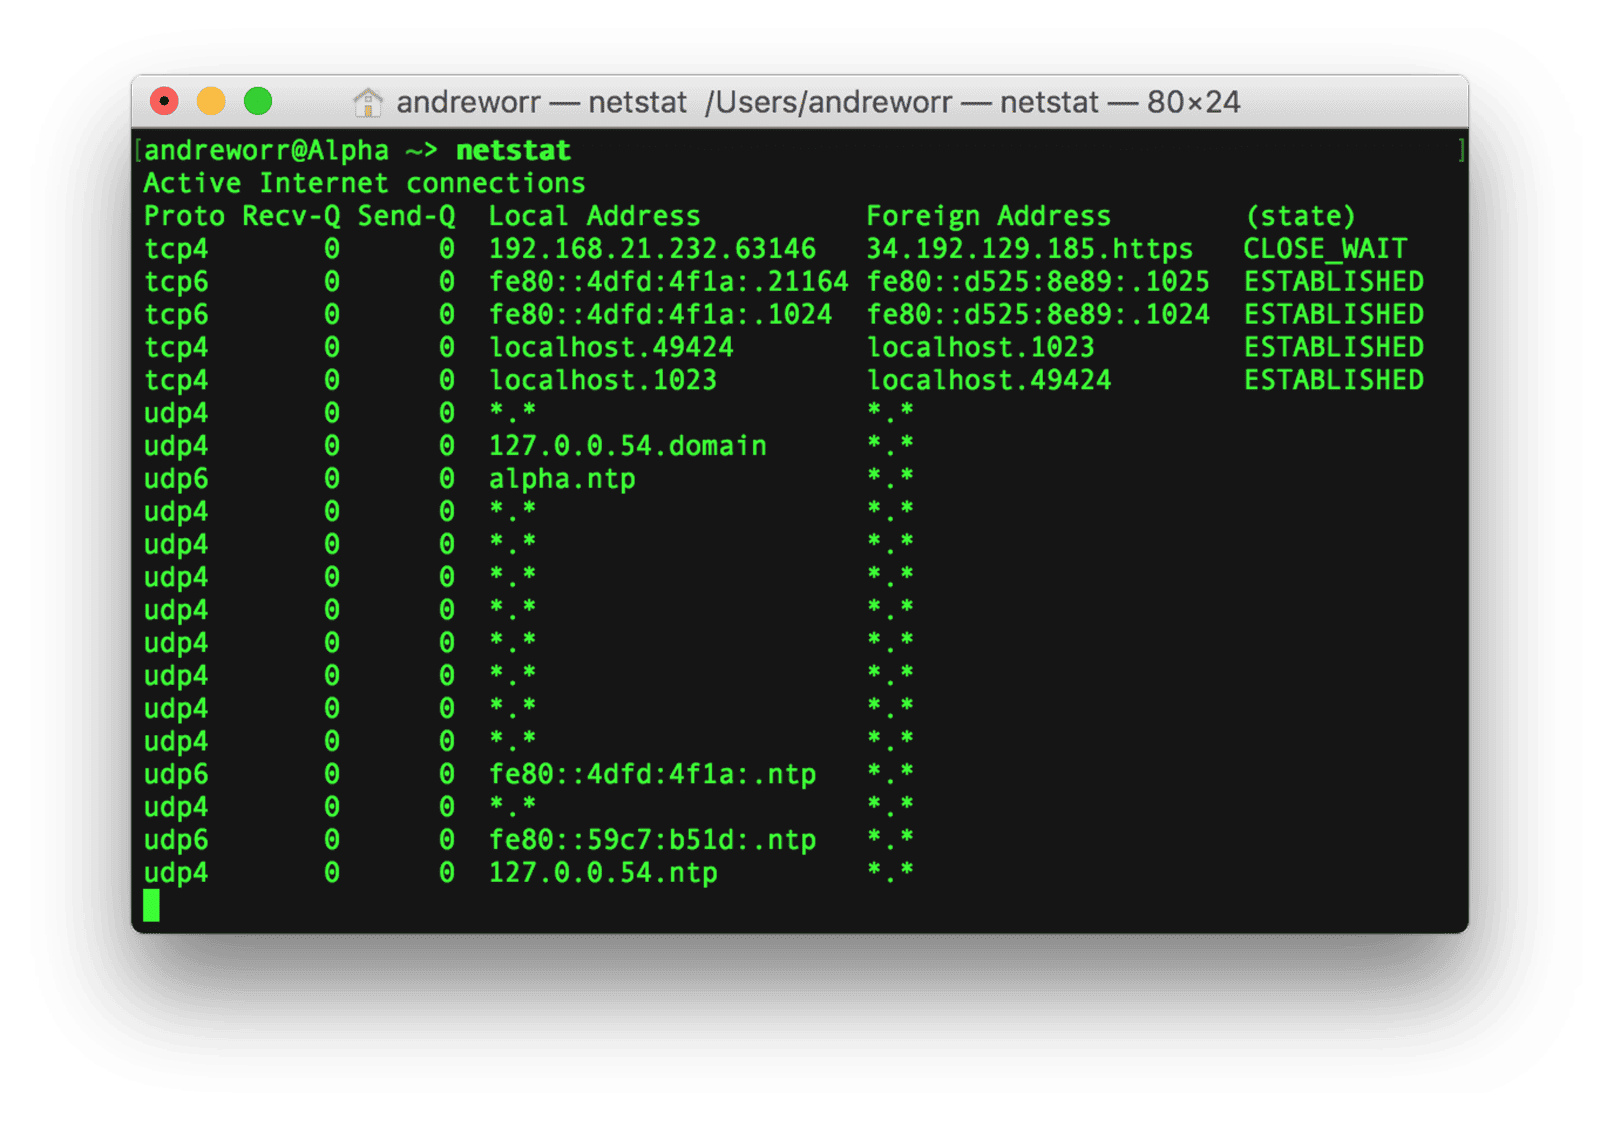Click the Proto column header
The width and height of the screenshot is (1600, 1121).
click(184, 217)
